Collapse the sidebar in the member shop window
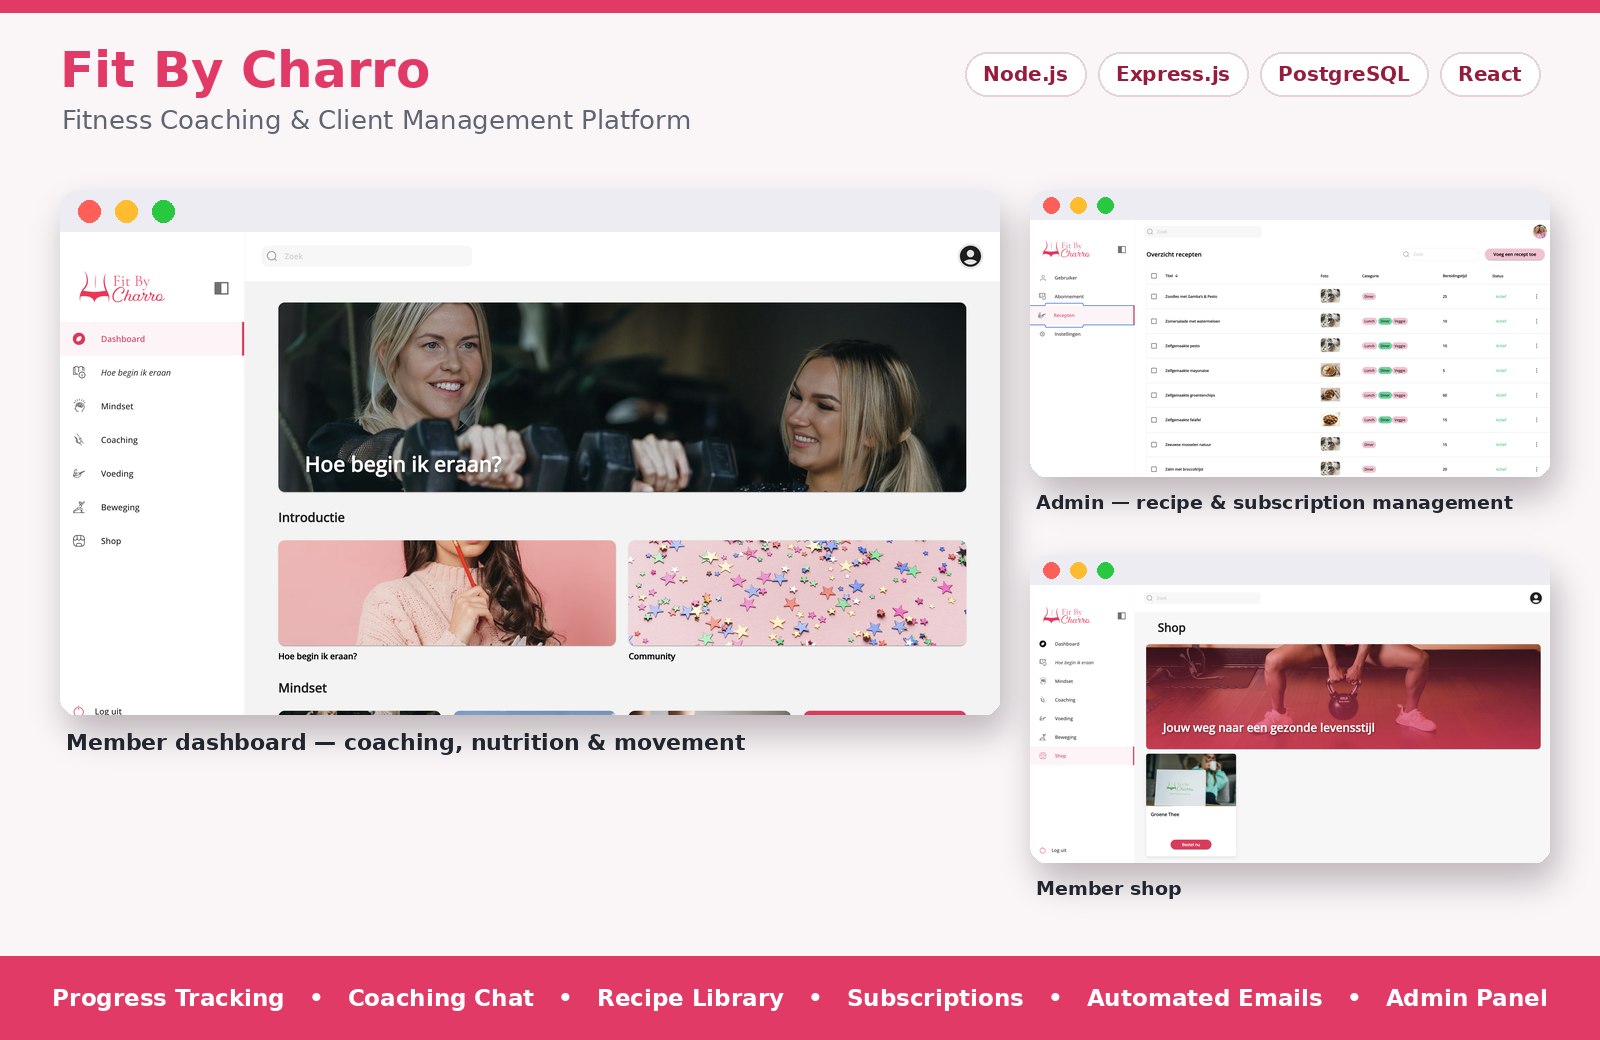The image size is (1600, 1040). pos(1122,616)
